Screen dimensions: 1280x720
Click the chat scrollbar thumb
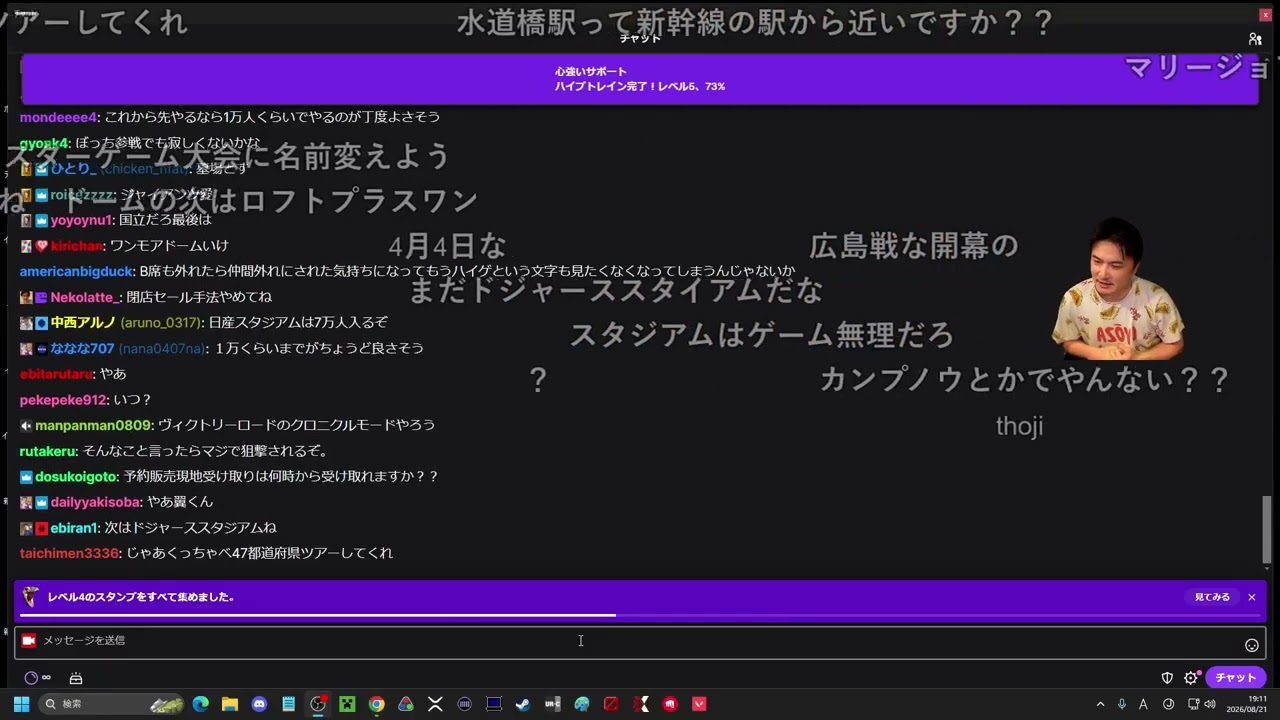(1267, 528)
